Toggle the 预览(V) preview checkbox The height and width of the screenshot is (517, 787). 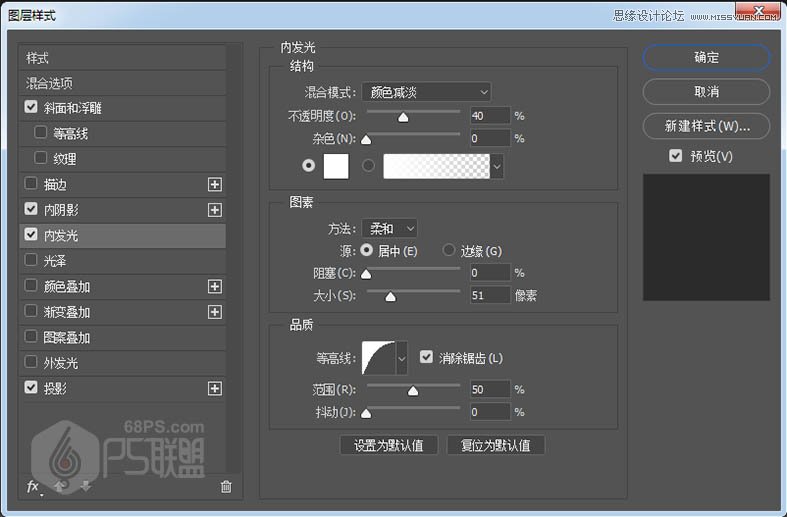(676, 156)
